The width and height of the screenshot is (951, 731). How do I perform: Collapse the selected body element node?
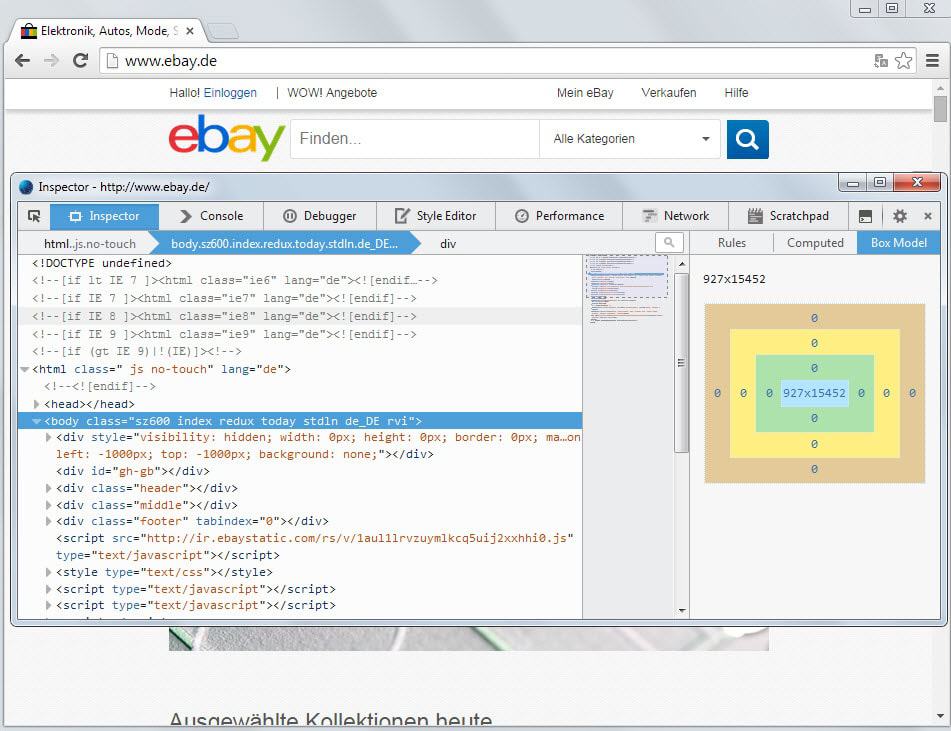[x=36, y=421]
